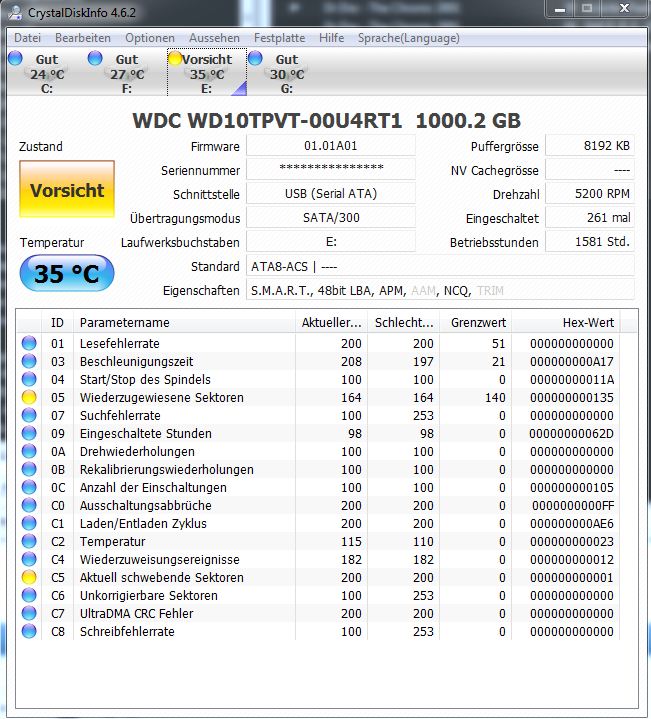Screen dimensions: 651x719
Task: Click the ID column header
Action: [x=57, y=322]
